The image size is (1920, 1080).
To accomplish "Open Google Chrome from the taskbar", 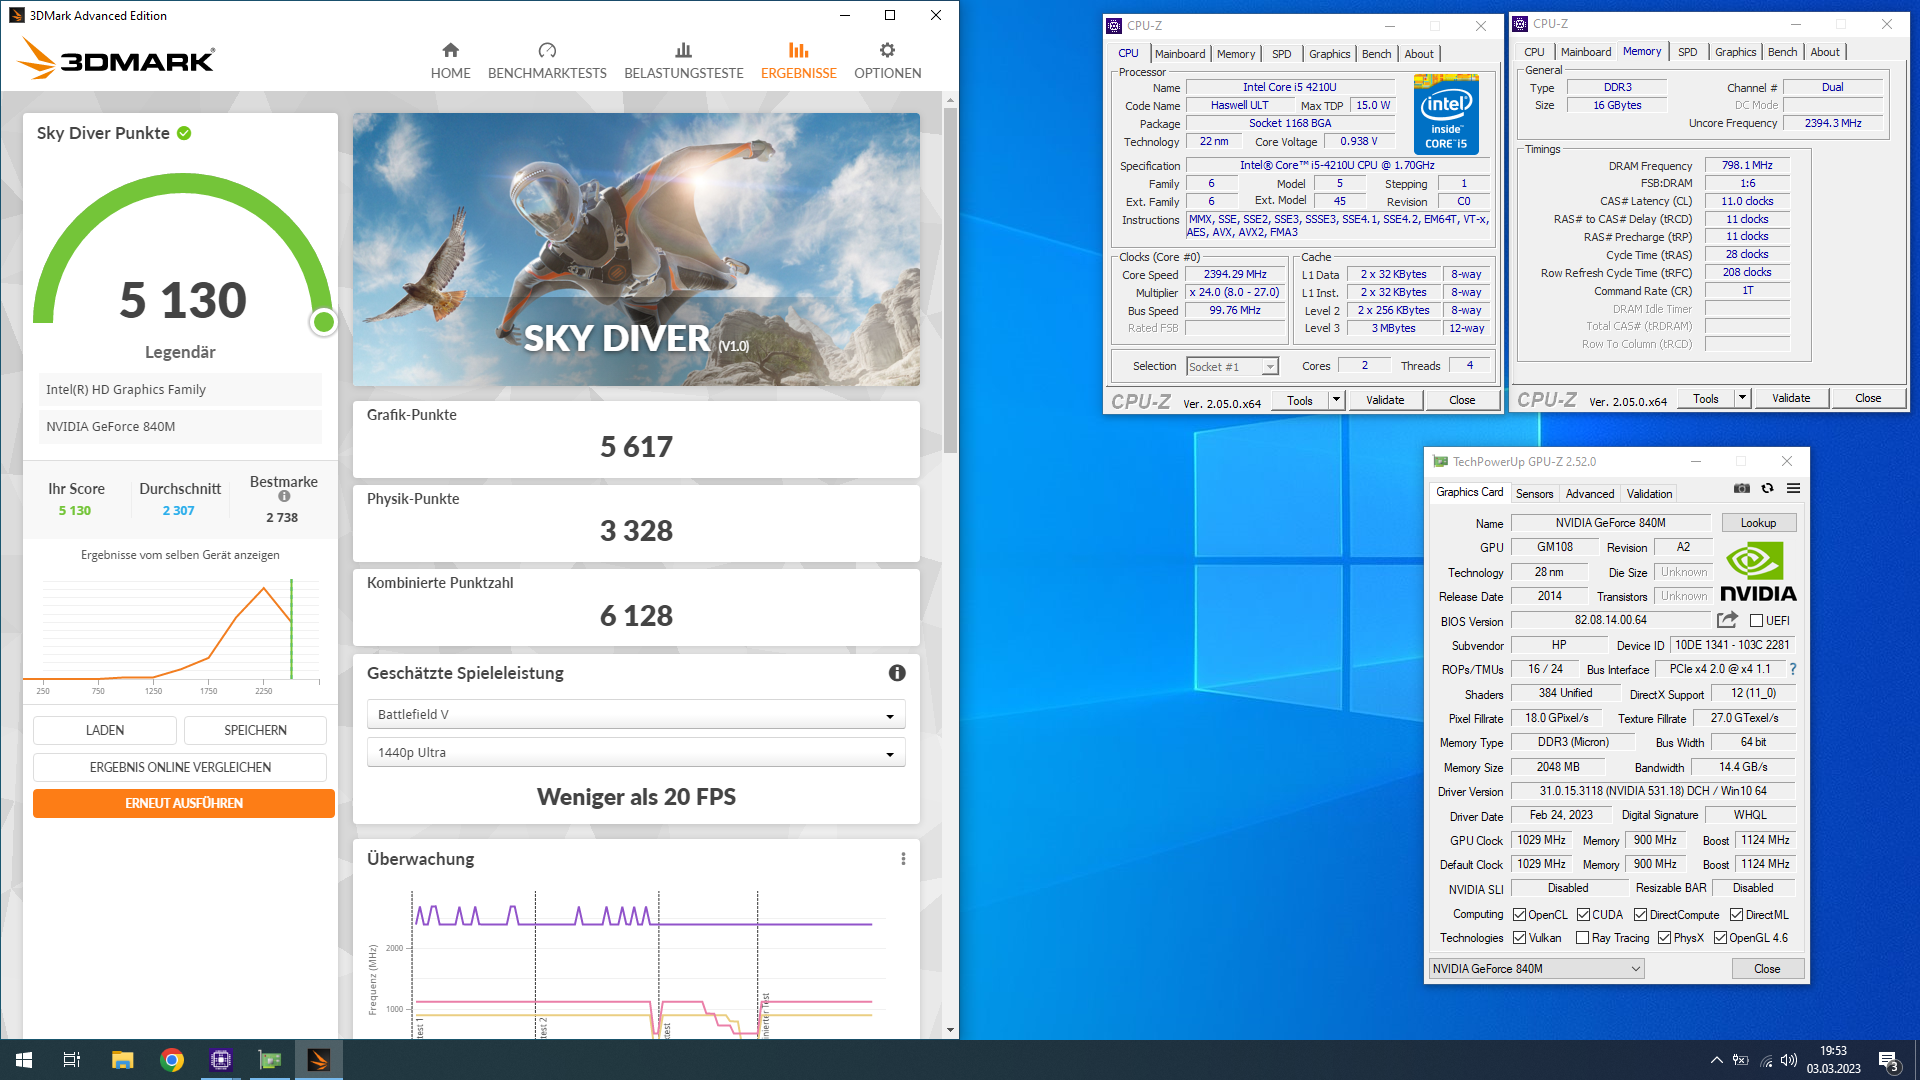I will point(172,1060).
